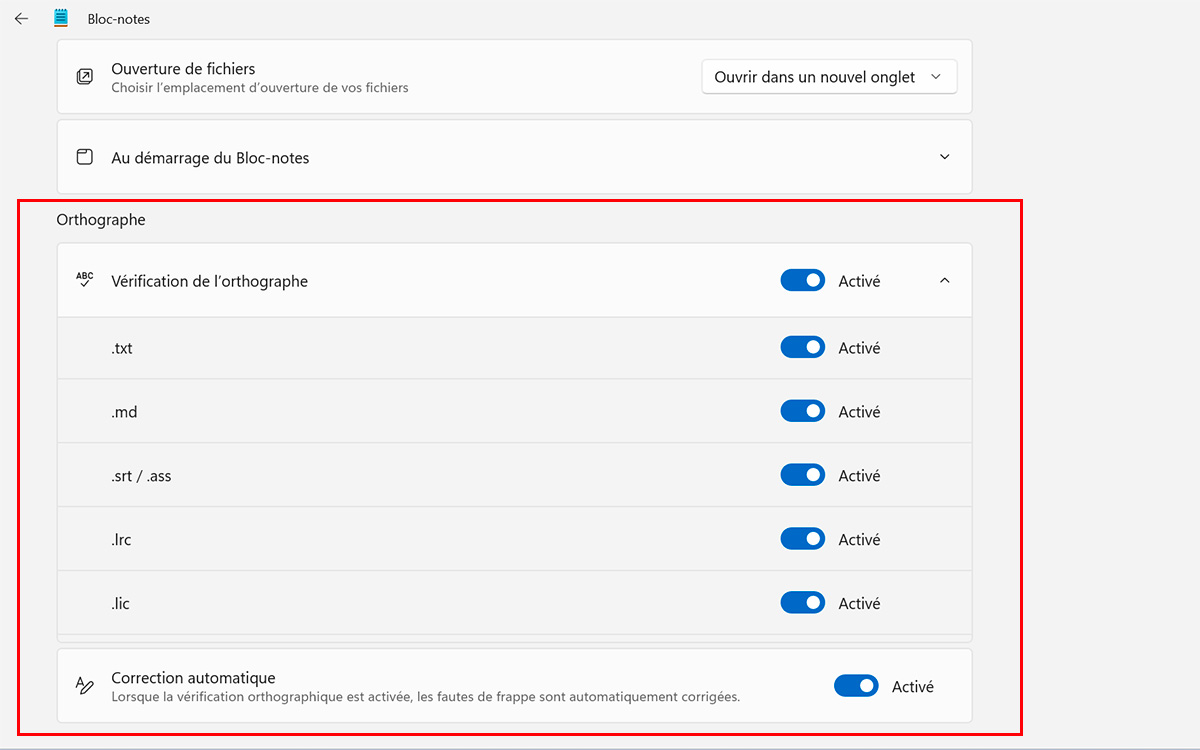Toggle Correction automatique switch
The height and width of the screenshot is (750, 1200).
coord(856,686)
